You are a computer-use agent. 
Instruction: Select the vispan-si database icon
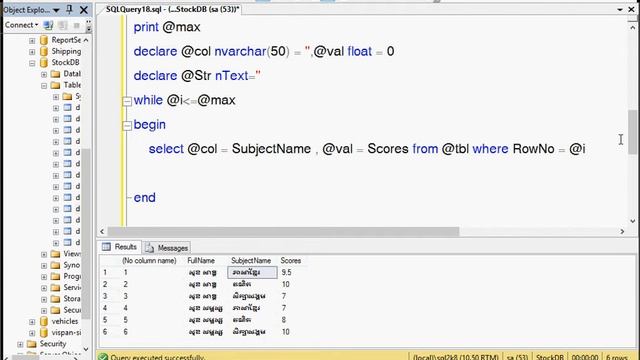[44, 332]
